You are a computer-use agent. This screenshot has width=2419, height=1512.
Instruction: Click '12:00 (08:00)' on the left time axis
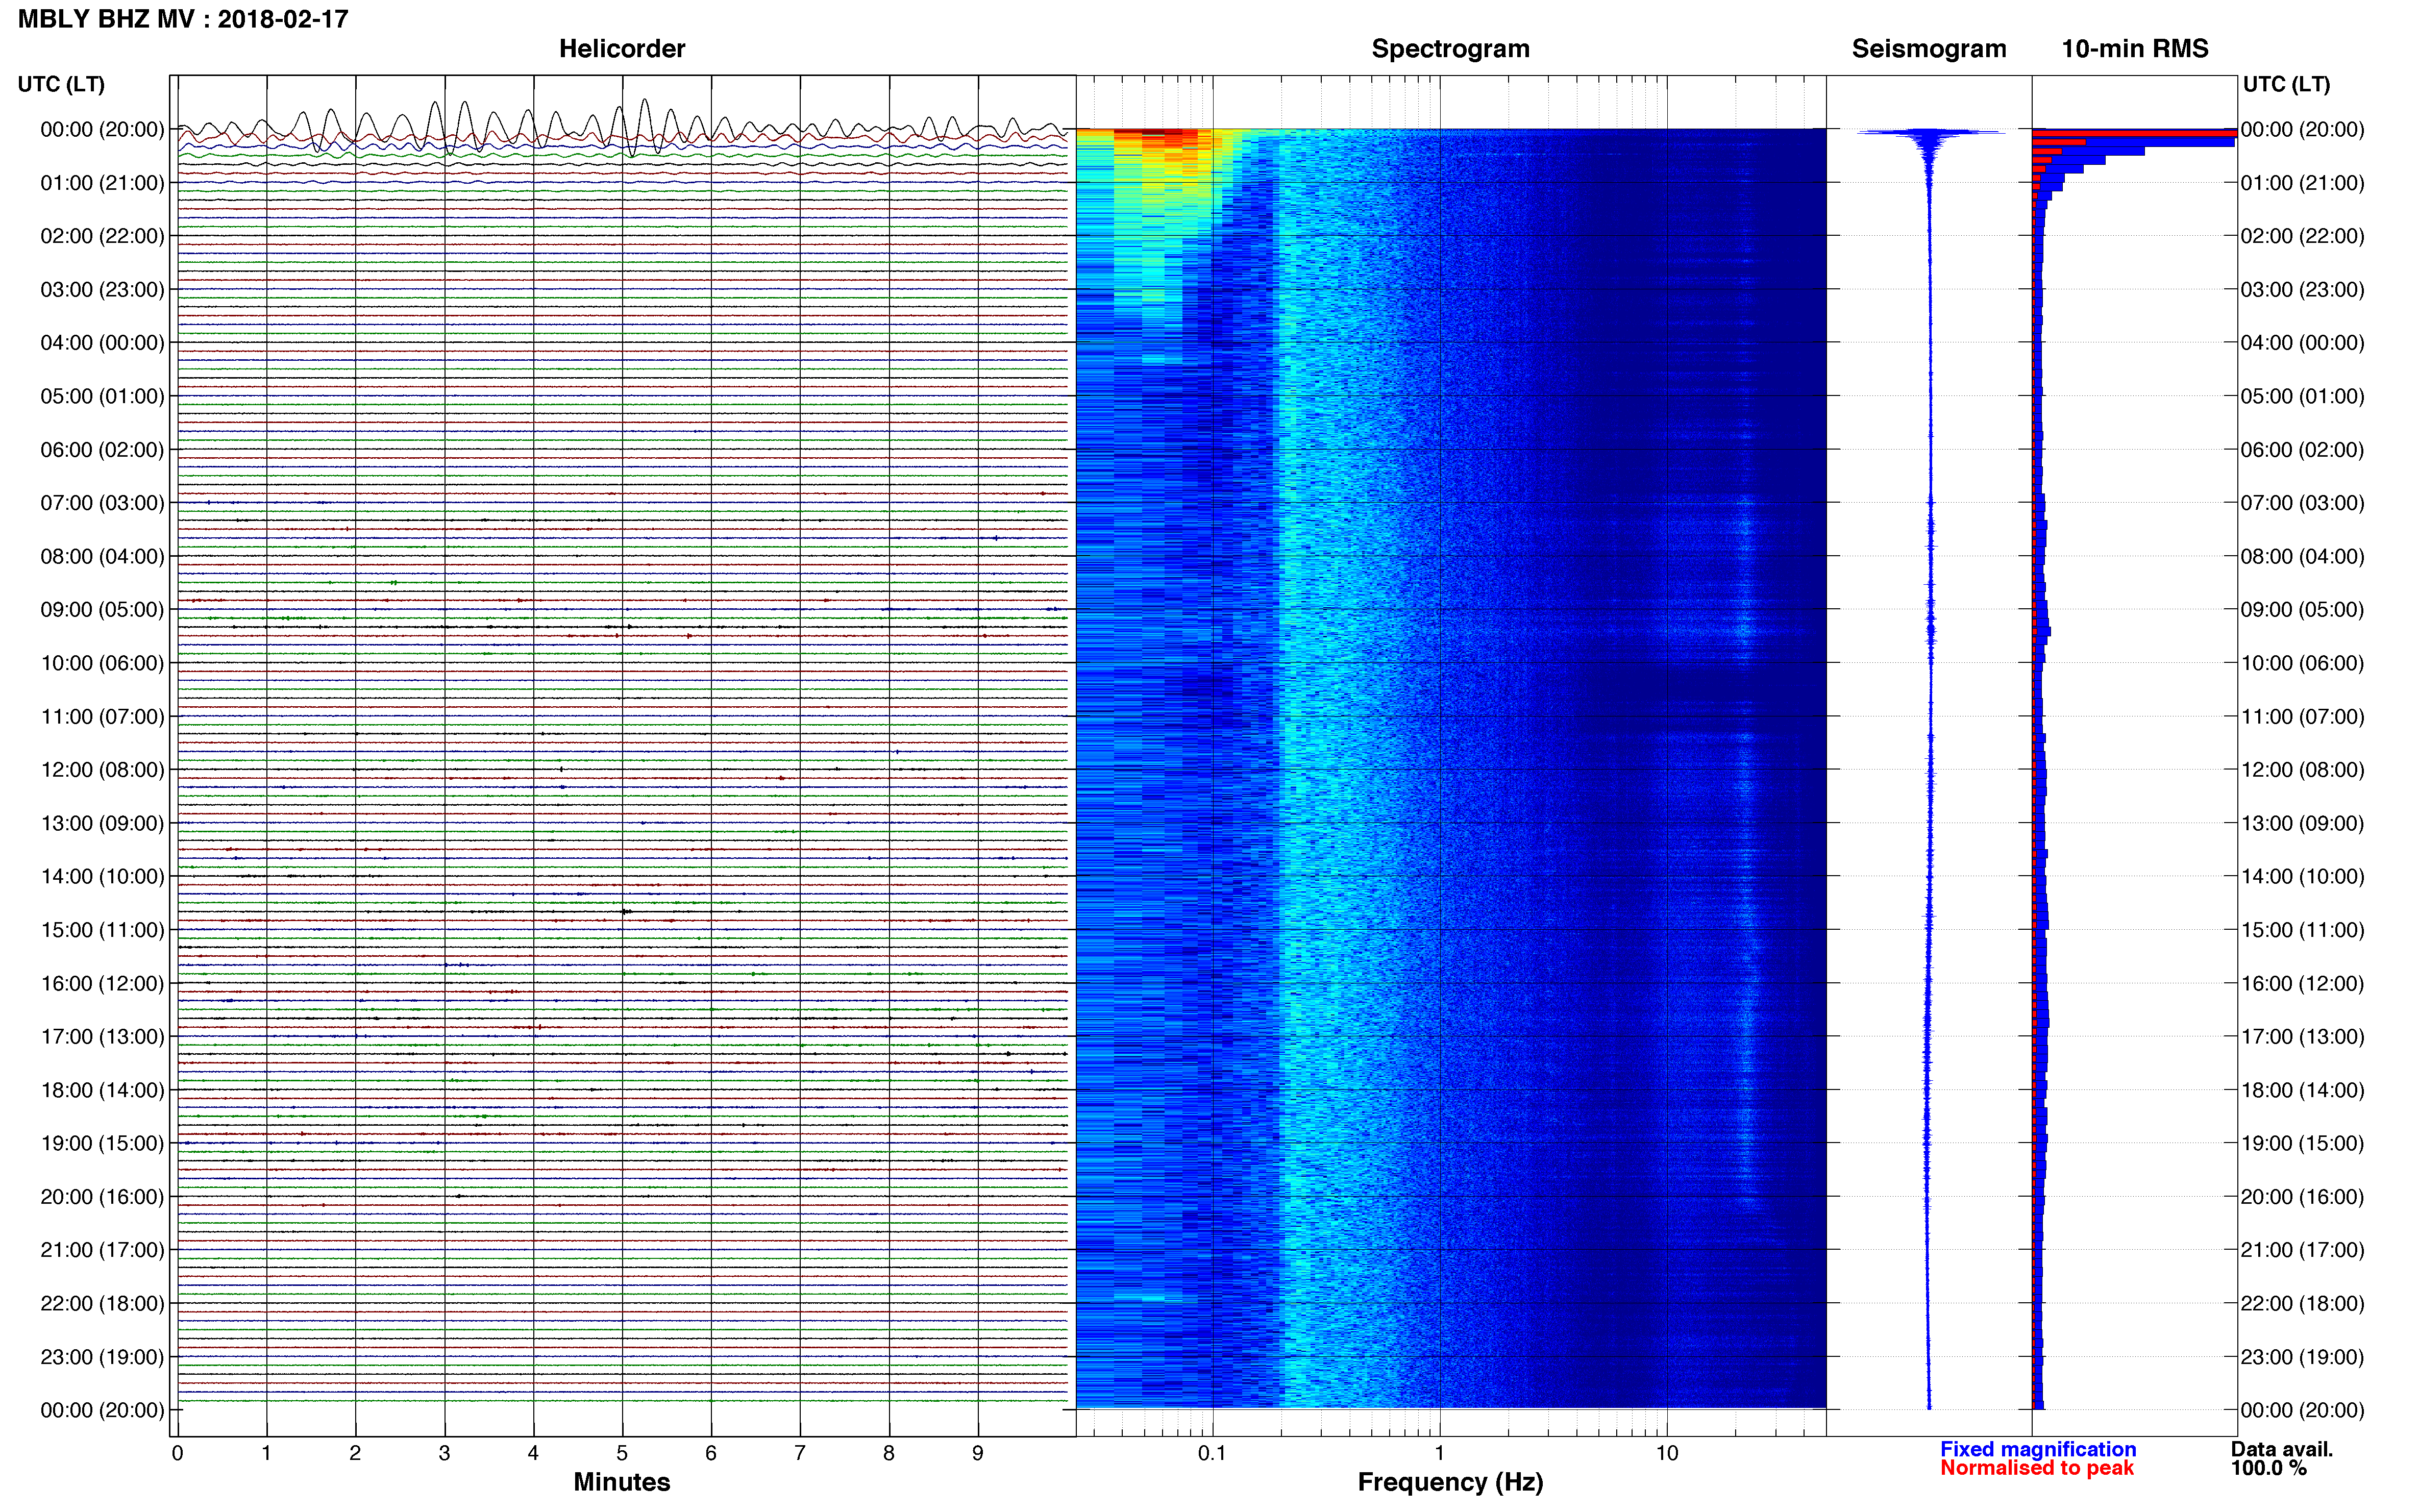[102, 770]
